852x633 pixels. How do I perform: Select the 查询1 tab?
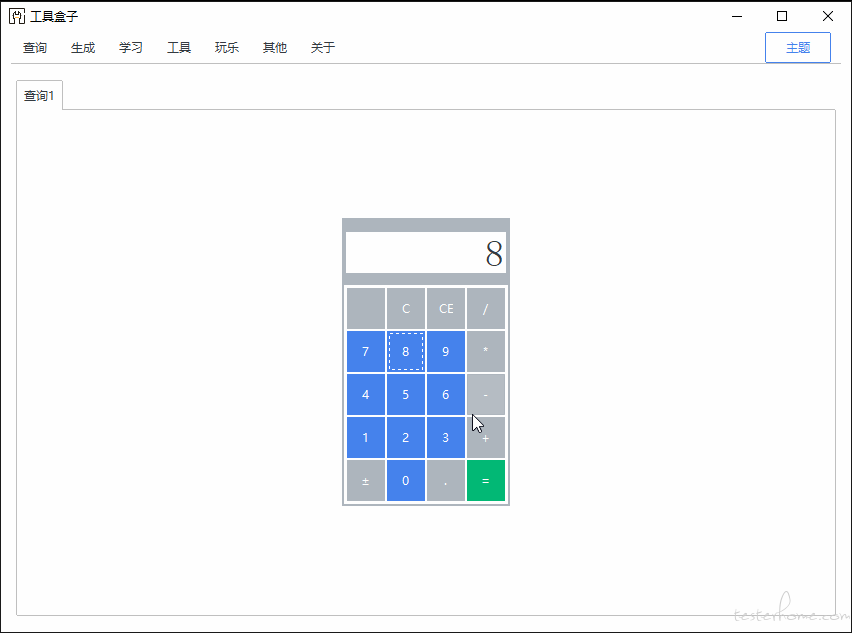tap(39, 96)
